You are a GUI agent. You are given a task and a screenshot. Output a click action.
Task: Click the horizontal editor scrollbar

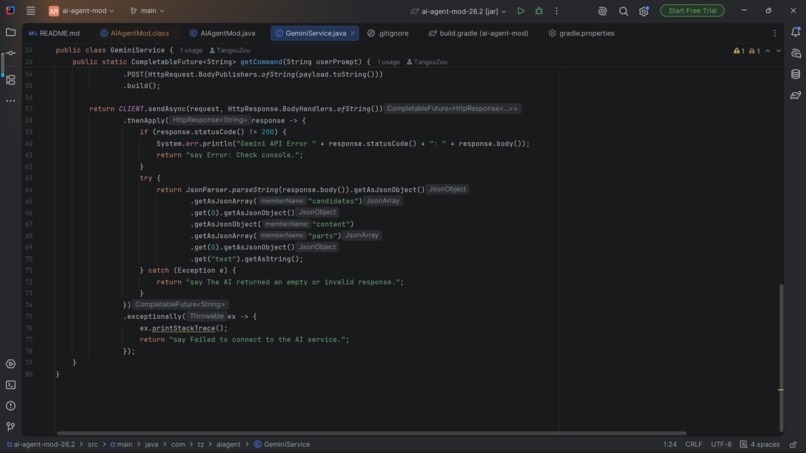pyautogui.click(x=371, y=433)
